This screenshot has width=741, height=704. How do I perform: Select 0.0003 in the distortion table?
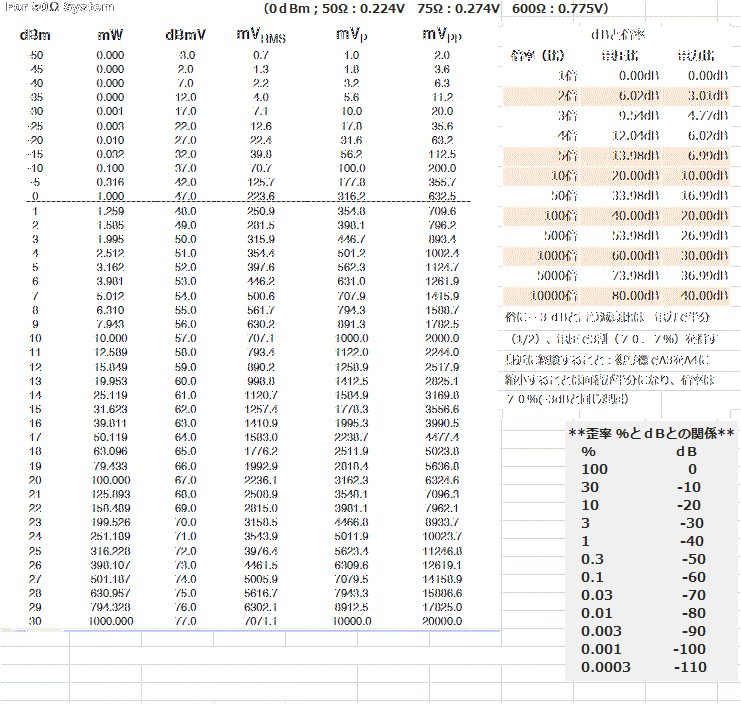(606, 667)
